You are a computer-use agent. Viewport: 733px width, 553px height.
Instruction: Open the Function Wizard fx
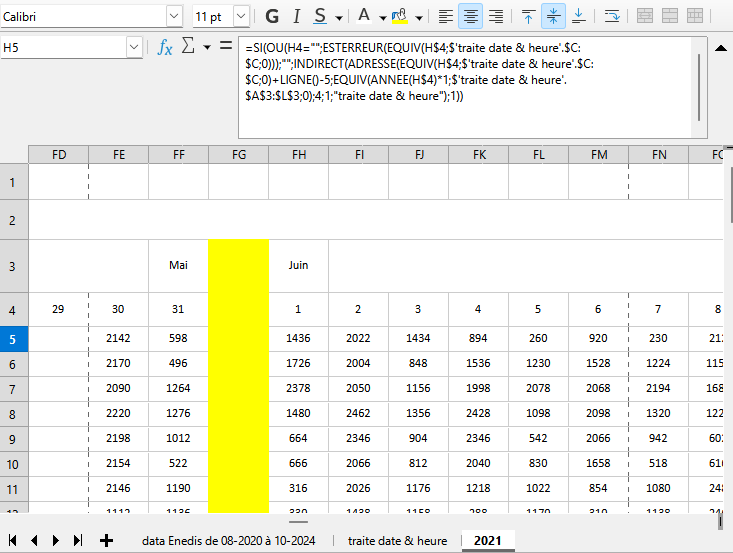[x=165, y=47]
